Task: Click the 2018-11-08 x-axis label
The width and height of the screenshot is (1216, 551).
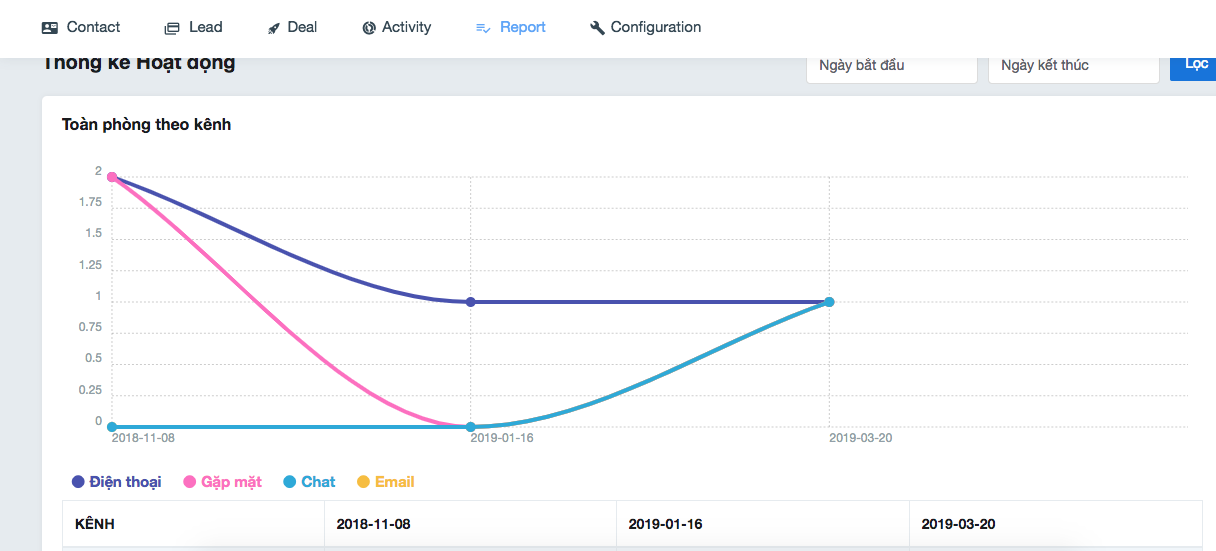Action: pos(143,438)
